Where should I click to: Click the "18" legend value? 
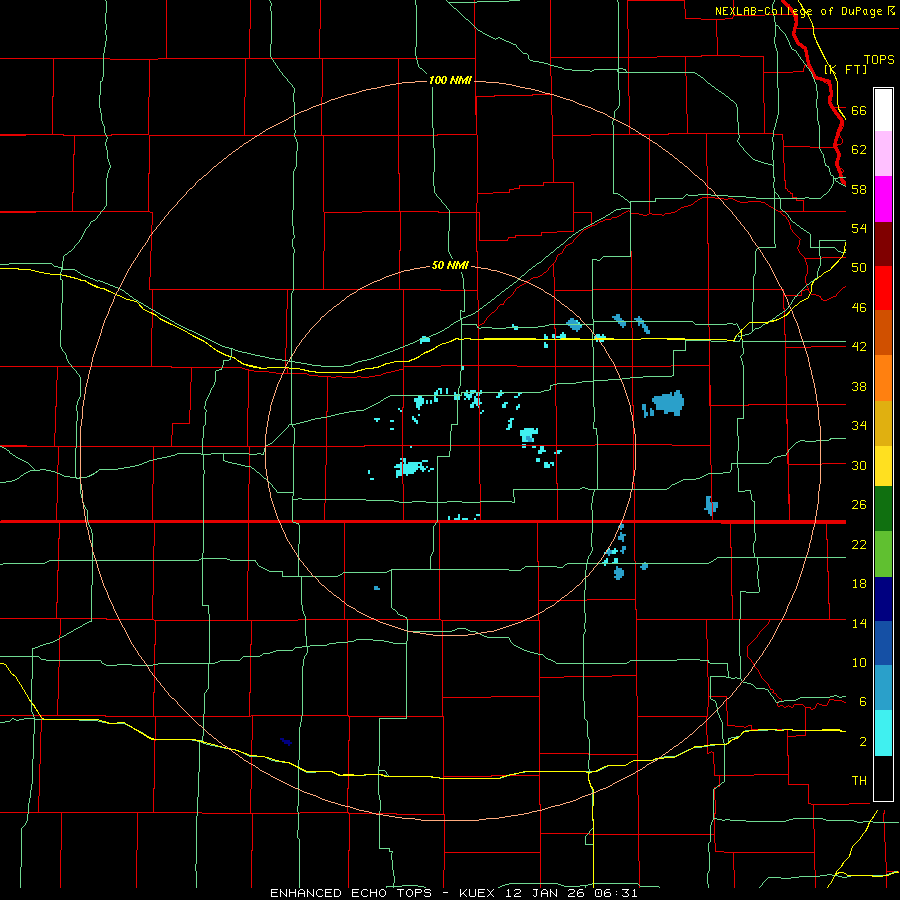tap(859, 584)
